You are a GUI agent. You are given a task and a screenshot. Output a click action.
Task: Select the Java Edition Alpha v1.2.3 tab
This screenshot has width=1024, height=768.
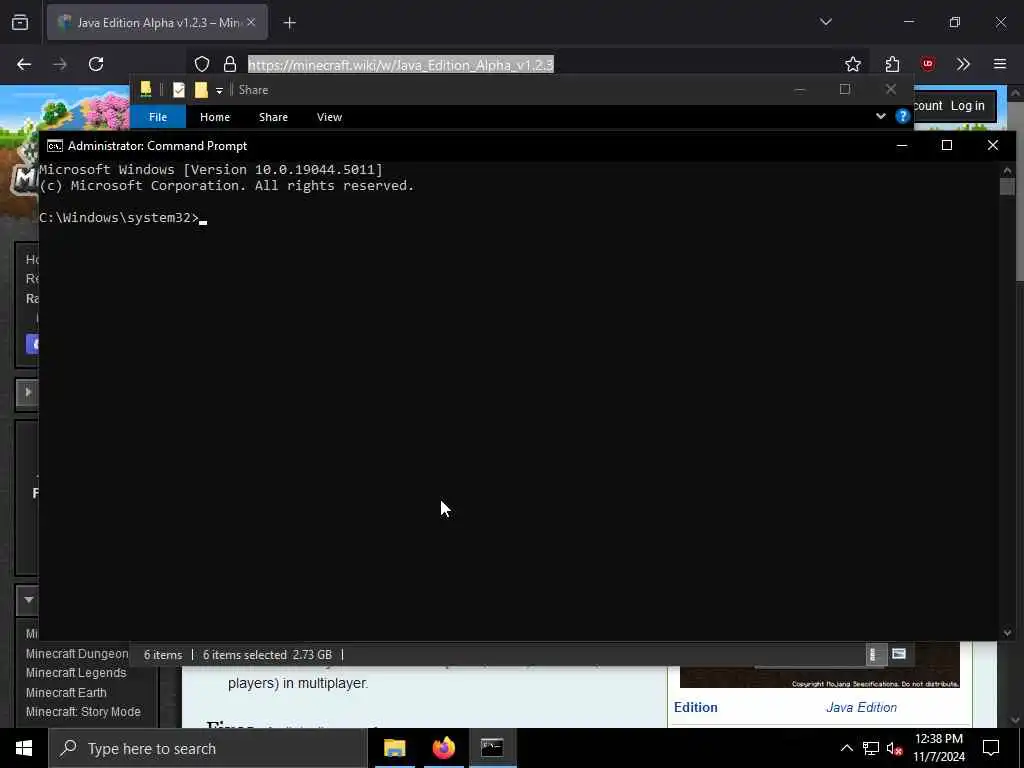pos(157,22)
